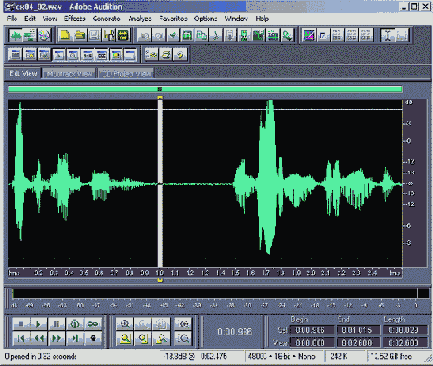Click the open folder toolbar icon
The width and height of the screenshot is (433, 366).
click(79, 35)
